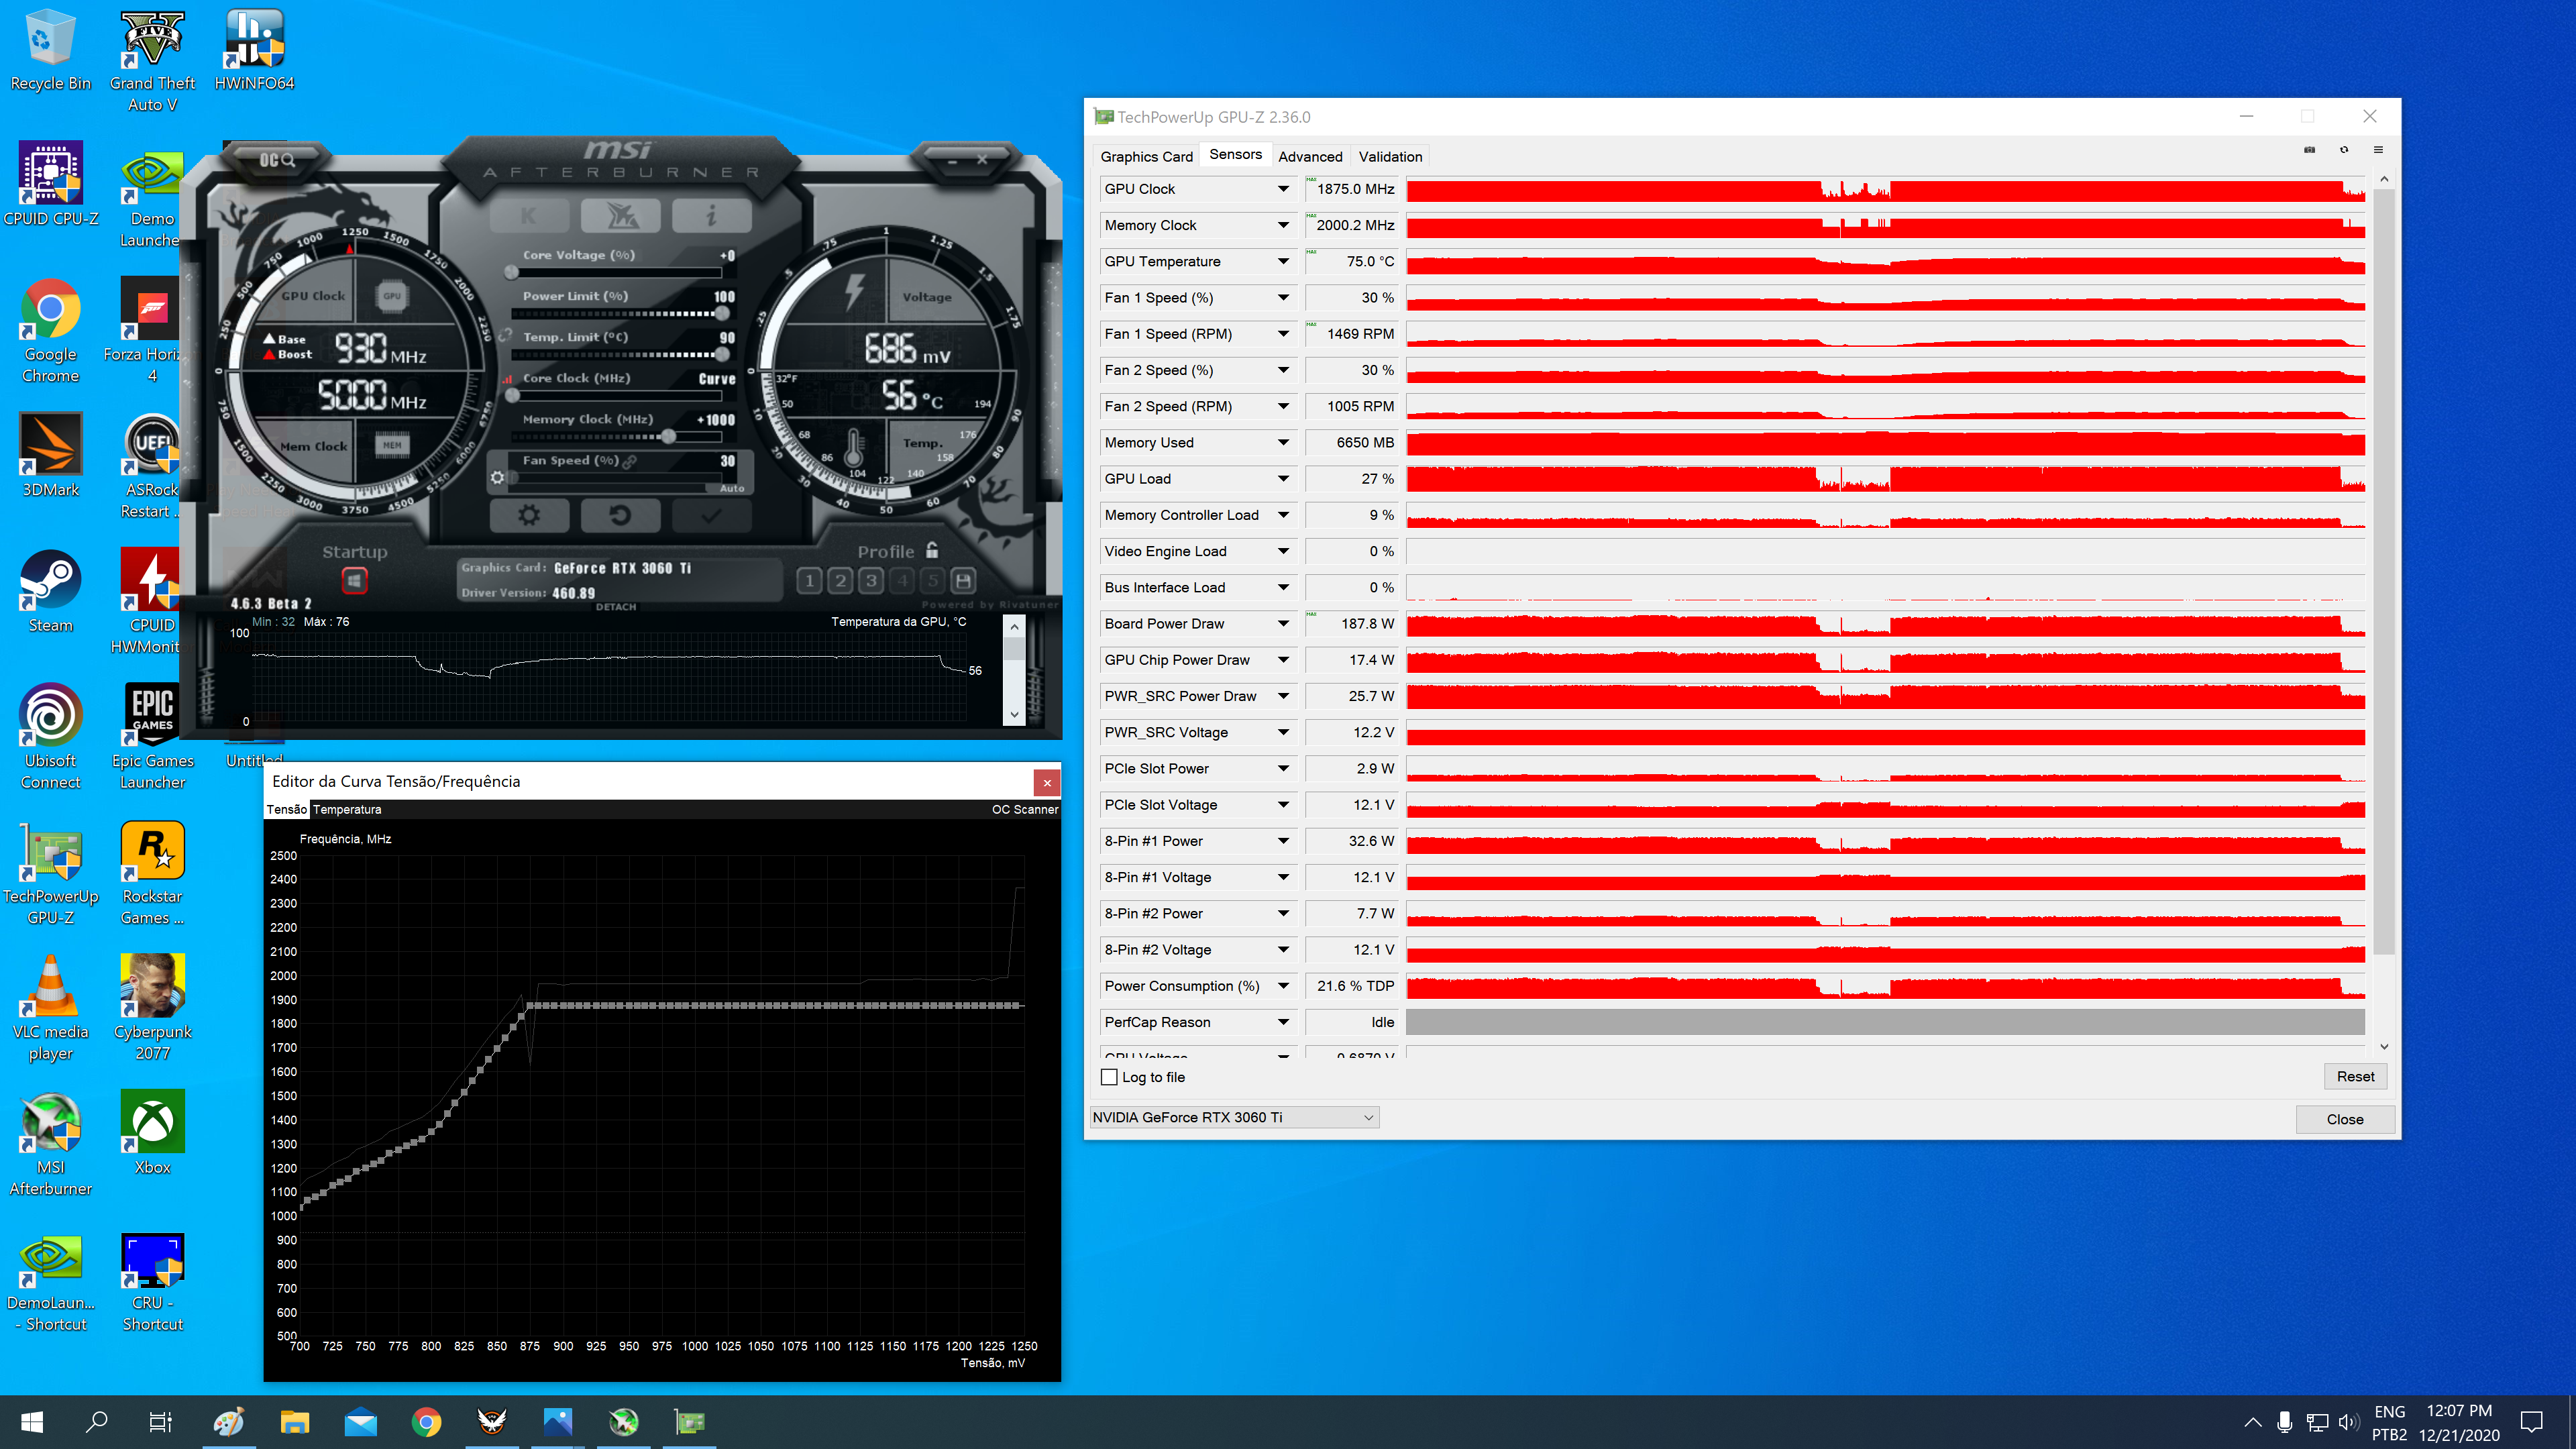Click the reset arrow button in Afterburner
Screen dimensions: 2576x1449
point(620,515)
